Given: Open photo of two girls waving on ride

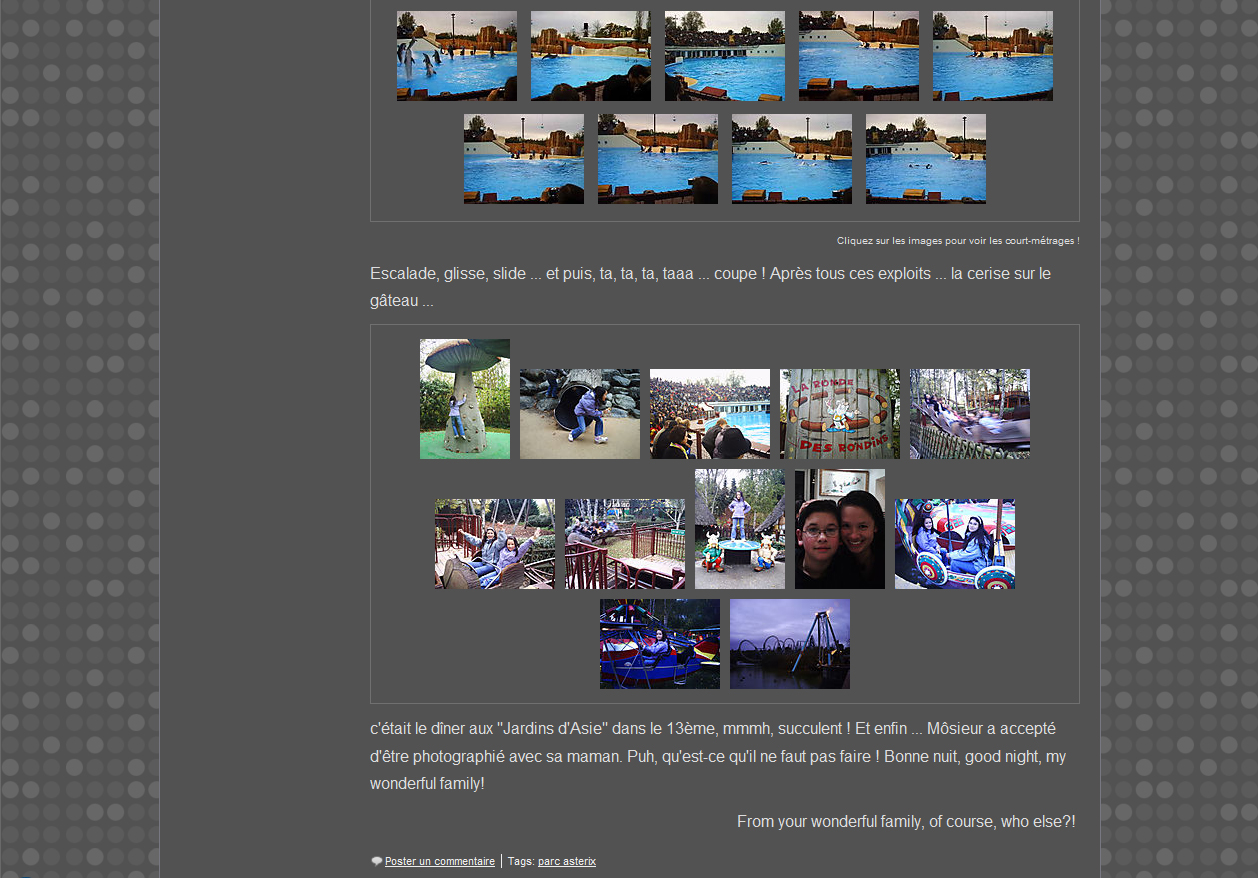Looking at the screenshot, I should point(494,544).
